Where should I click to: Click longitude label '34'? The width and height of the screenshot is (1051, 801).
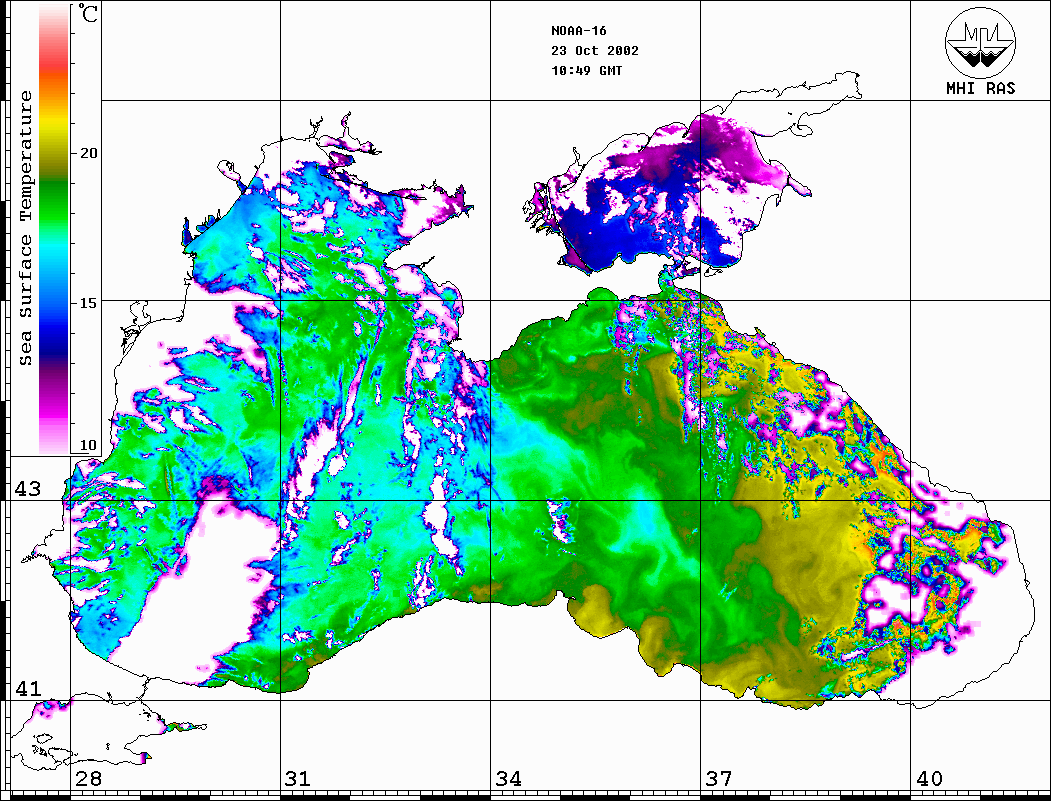point(508,778)
